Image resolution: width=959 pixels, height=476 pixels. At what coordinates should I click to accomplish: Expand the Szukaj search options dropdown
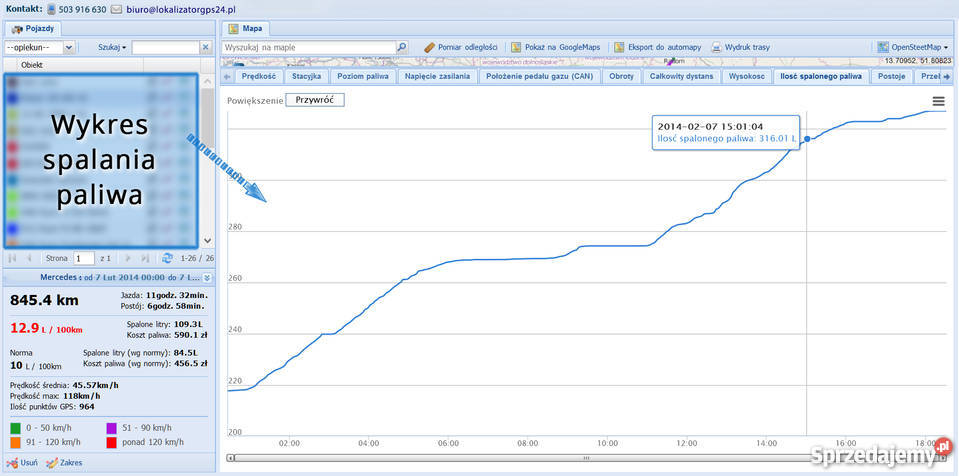[112, 47]
